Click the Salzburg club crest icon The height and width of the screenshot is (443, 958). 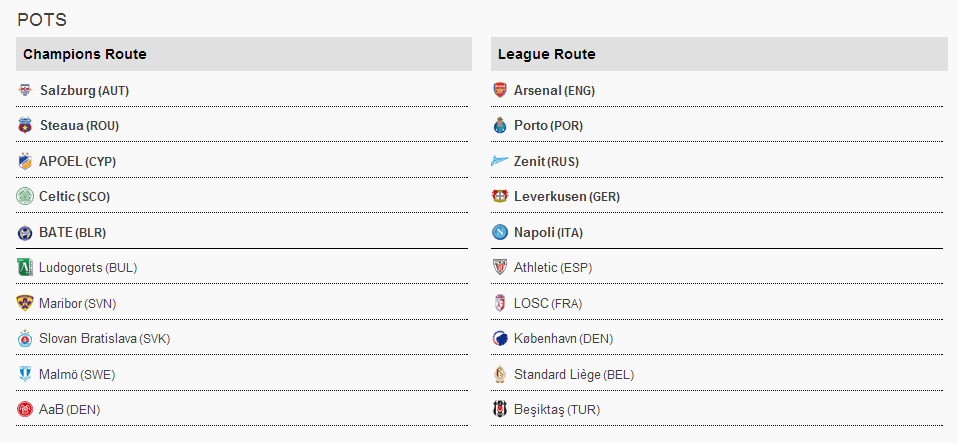[x=25, y=90]
